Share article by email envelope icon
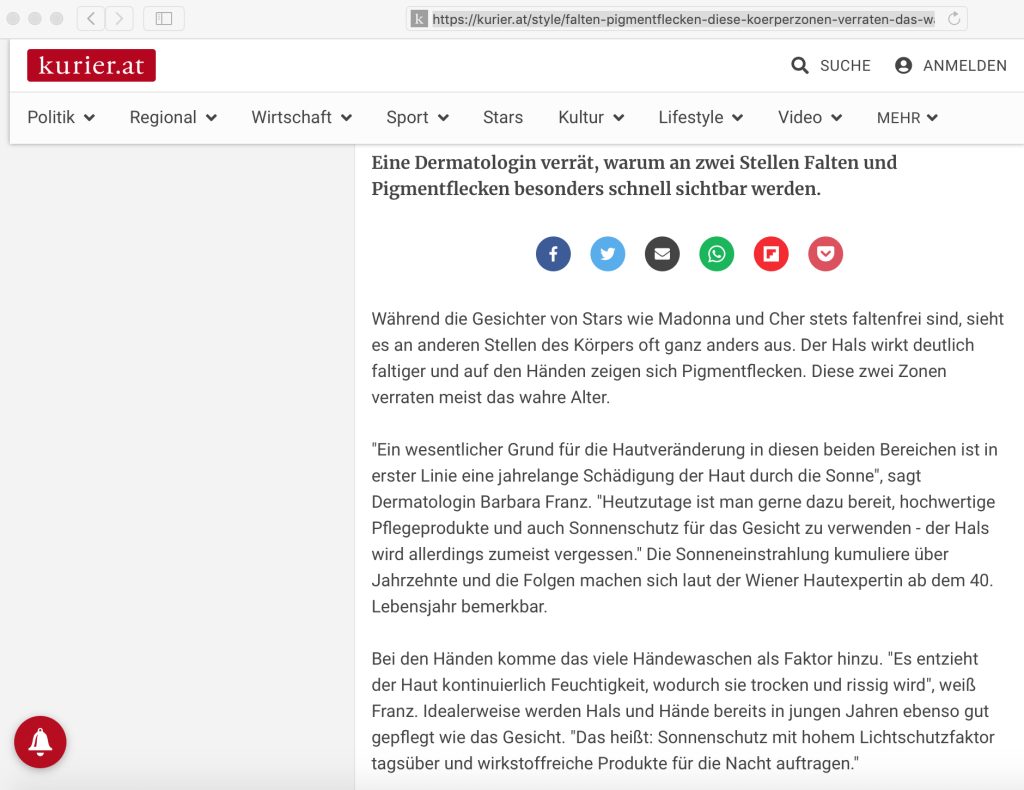The width and height of the screenshot is (1024, 790). [x=662, y=254]
